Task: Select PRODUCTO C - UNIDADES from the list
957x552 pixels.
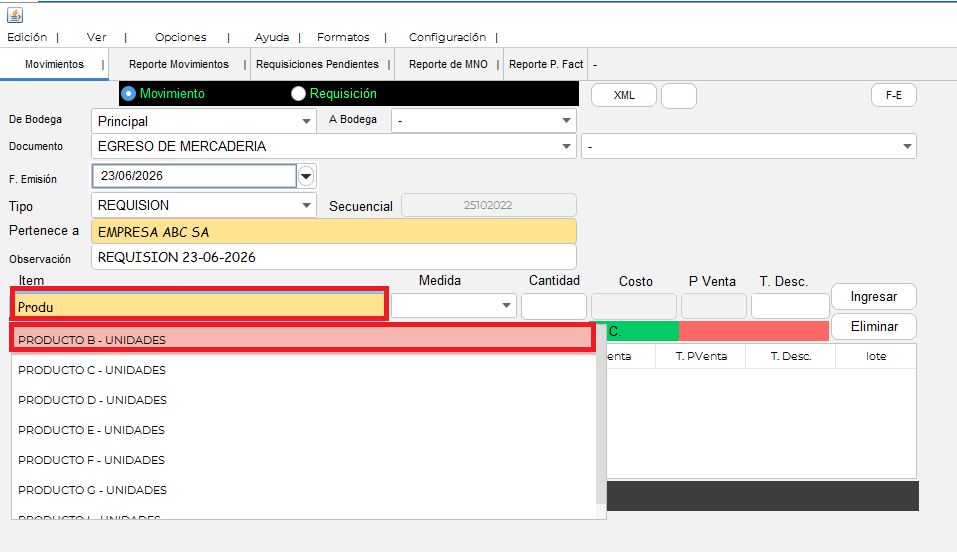Action: coord(303,370)
